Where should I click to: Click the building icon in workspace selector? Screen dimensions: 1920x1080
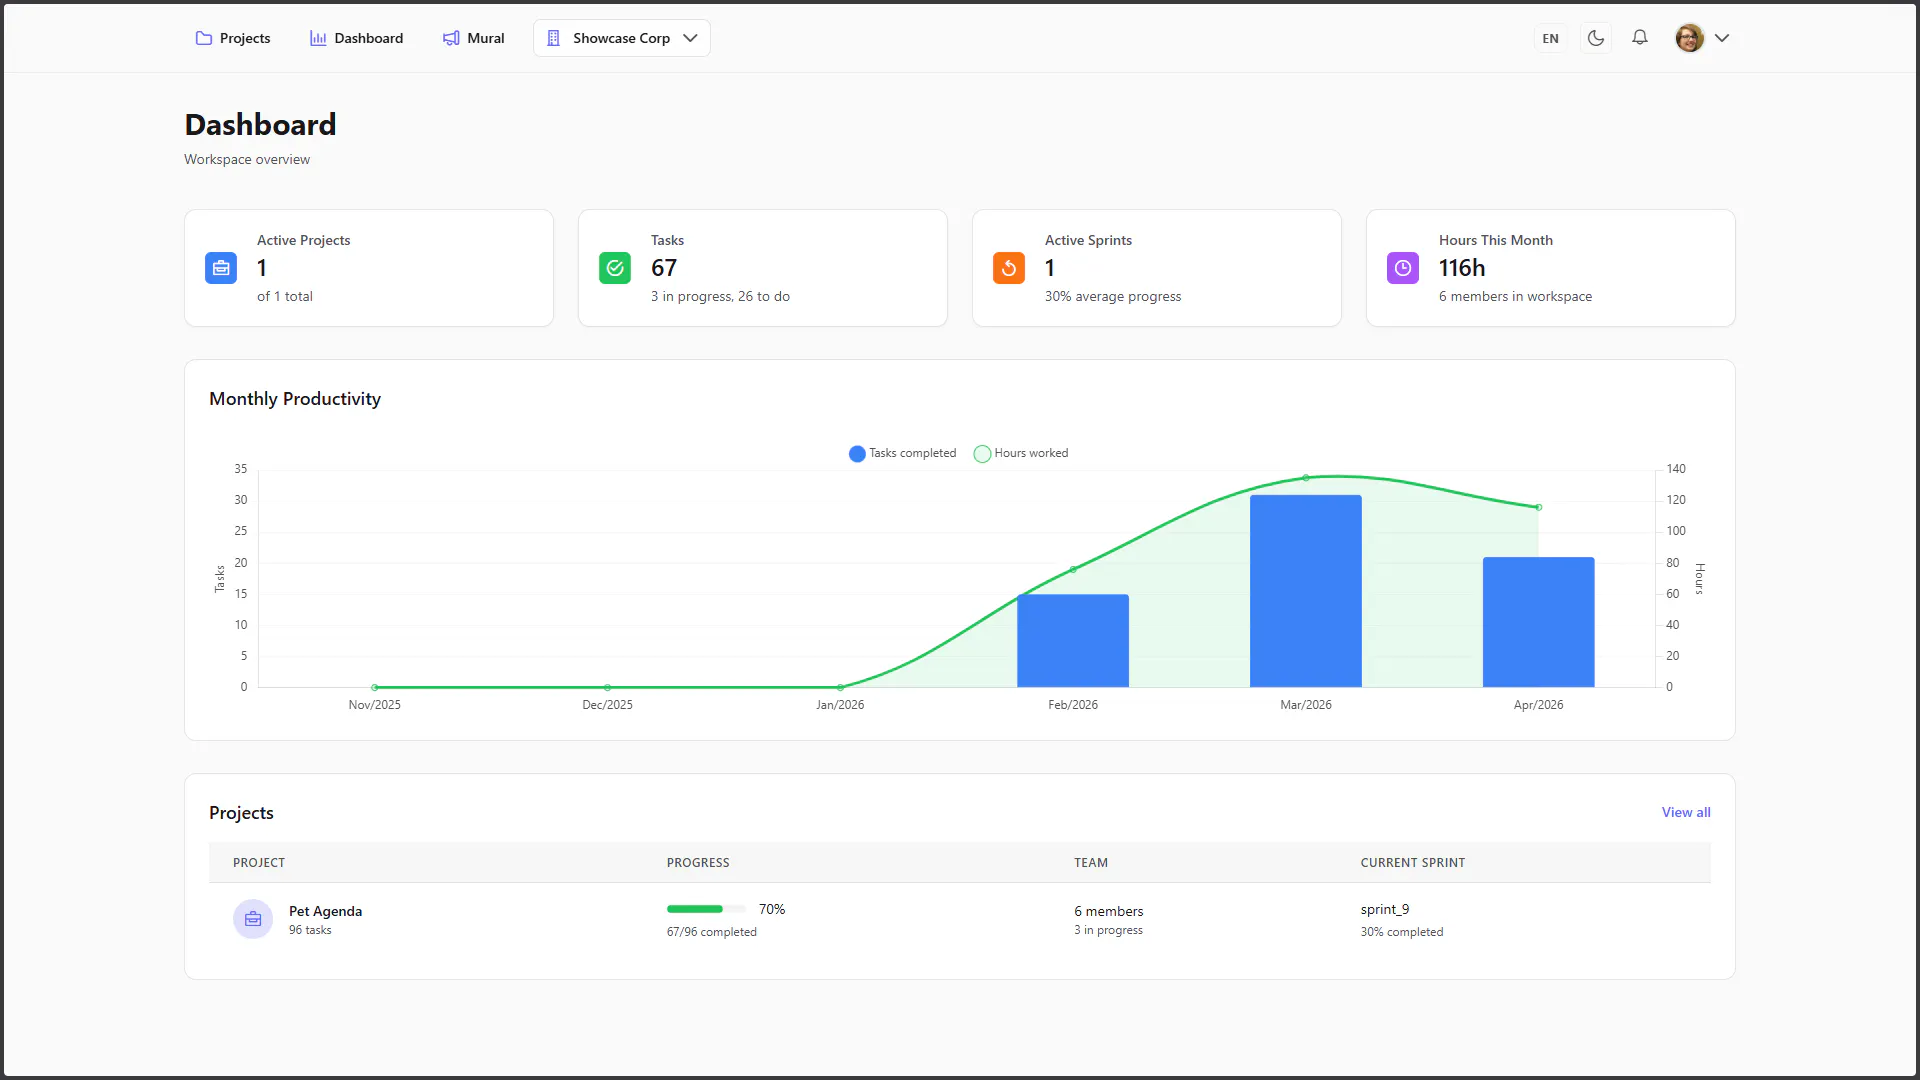(x=553, y=38)
